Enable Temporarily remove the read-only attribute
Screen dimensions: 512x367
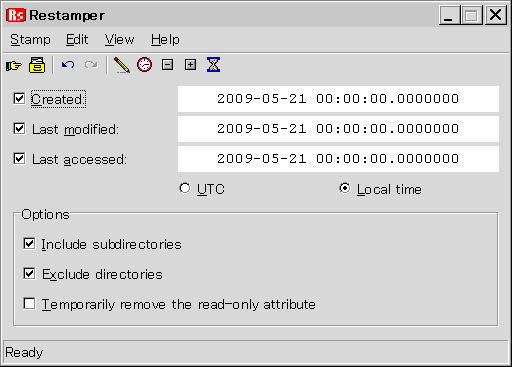pos(29,304)
